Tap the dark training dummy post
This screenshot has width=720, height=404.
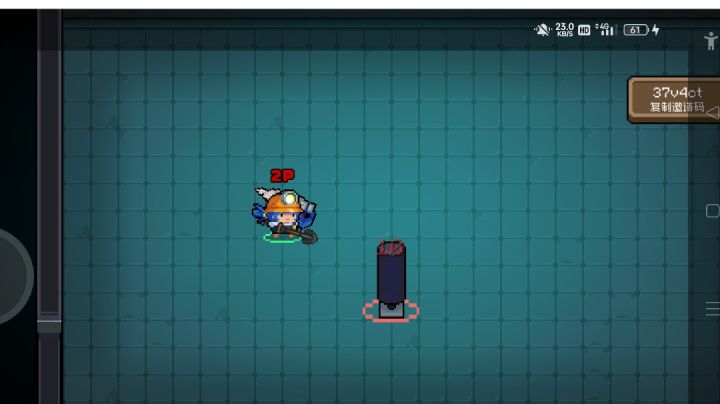click(391, 280)
